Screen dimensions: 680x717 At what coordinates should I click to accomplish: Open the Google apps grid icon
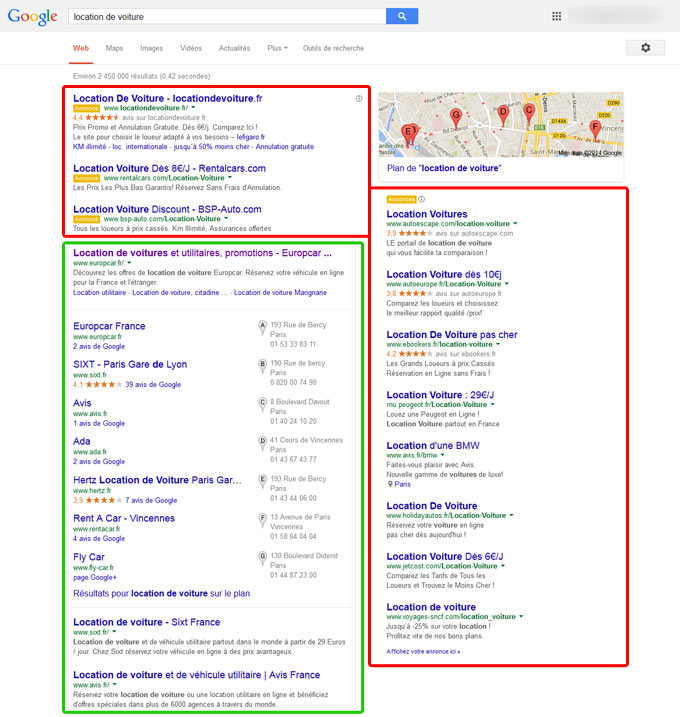click(x=556, y=16)
